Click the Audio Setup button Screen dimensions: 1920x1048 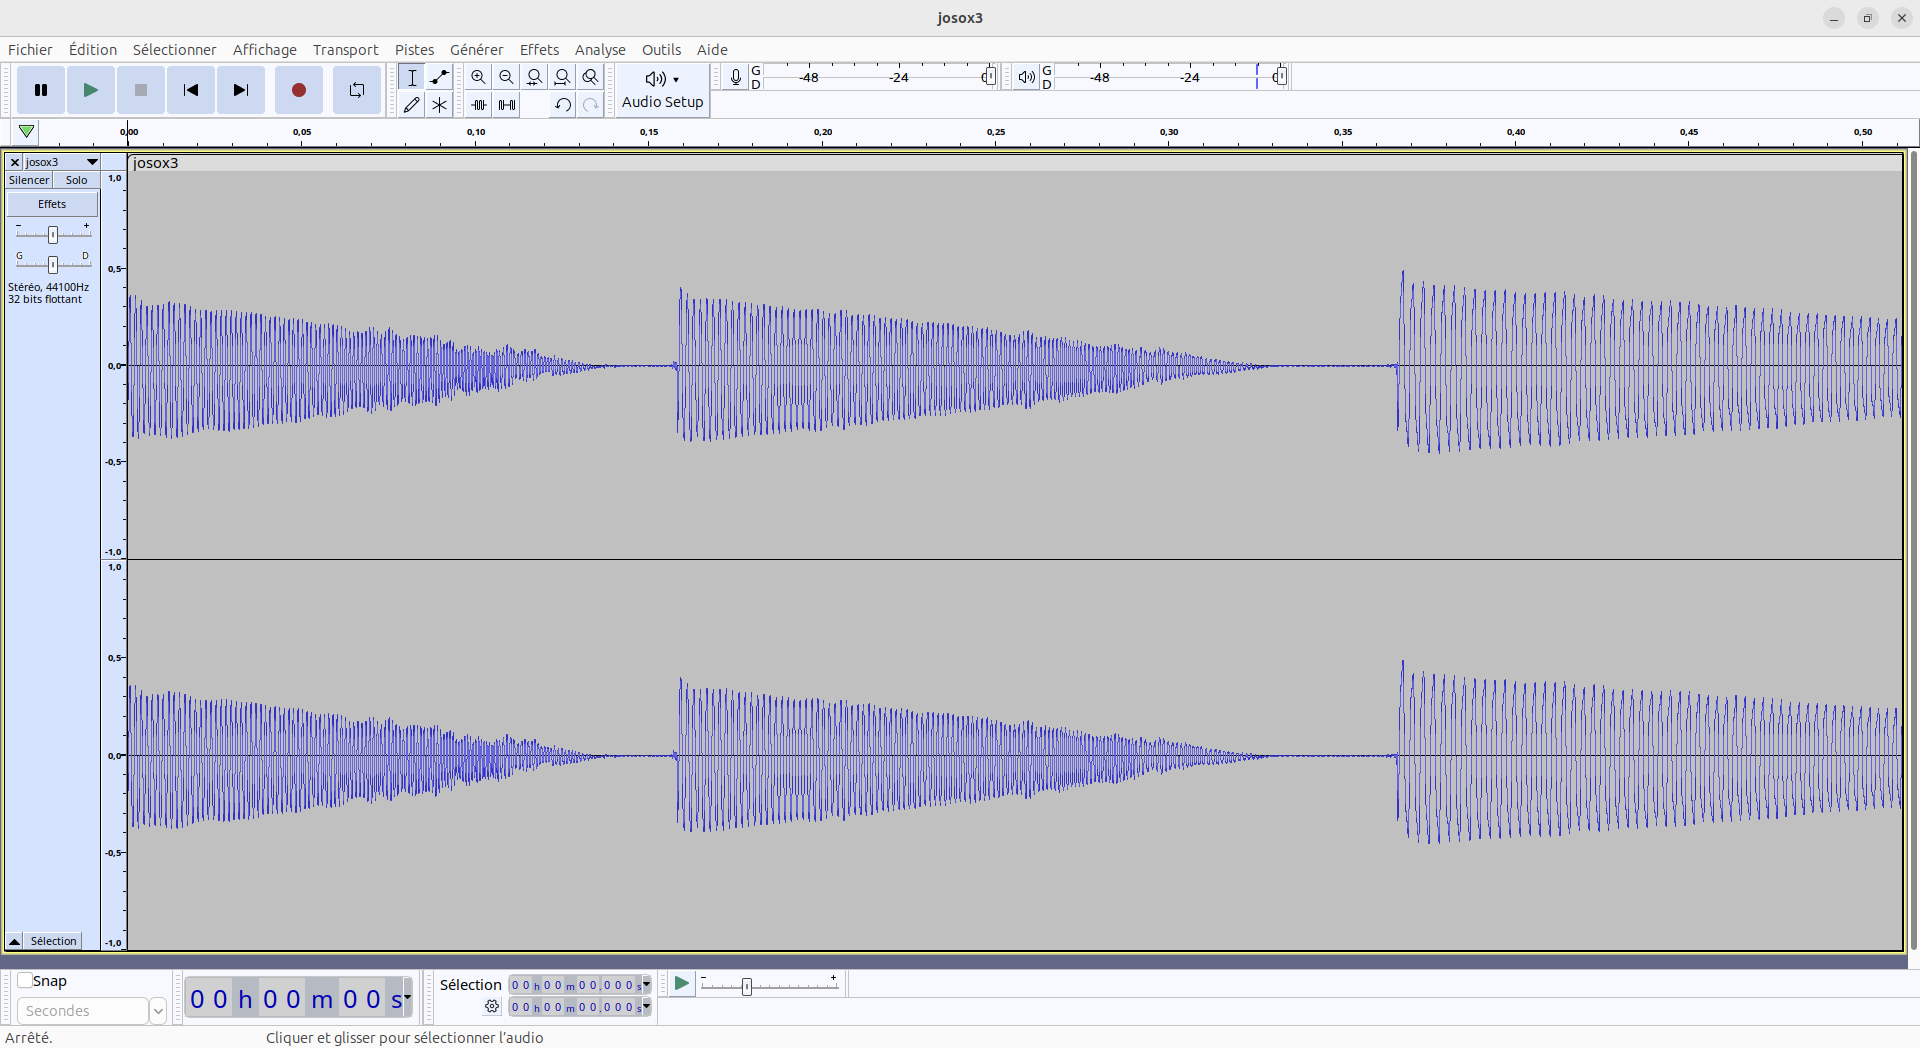coord(662,90)
